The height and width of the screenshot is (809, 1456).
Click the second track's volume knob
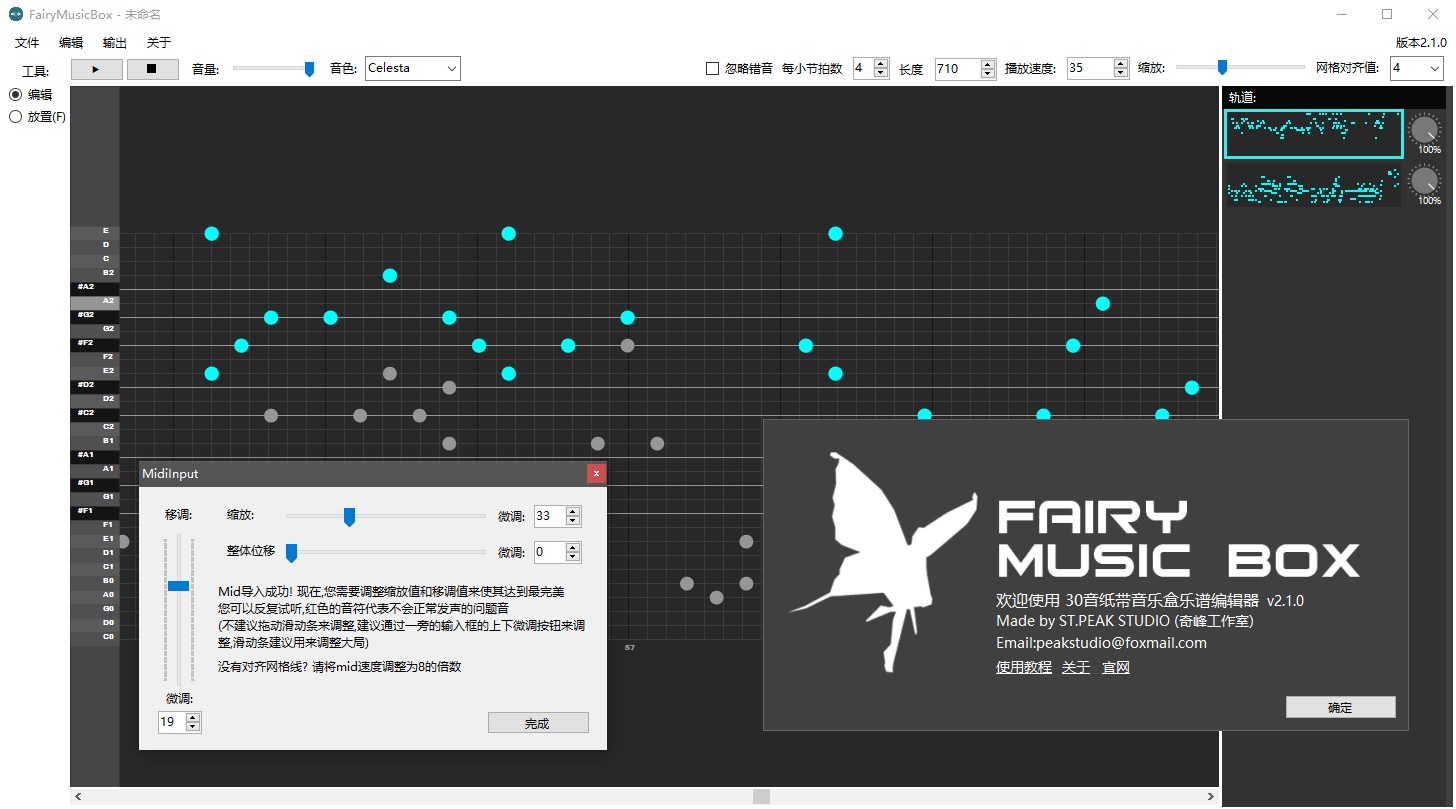pyautogui.click(x=1423, y=180)
